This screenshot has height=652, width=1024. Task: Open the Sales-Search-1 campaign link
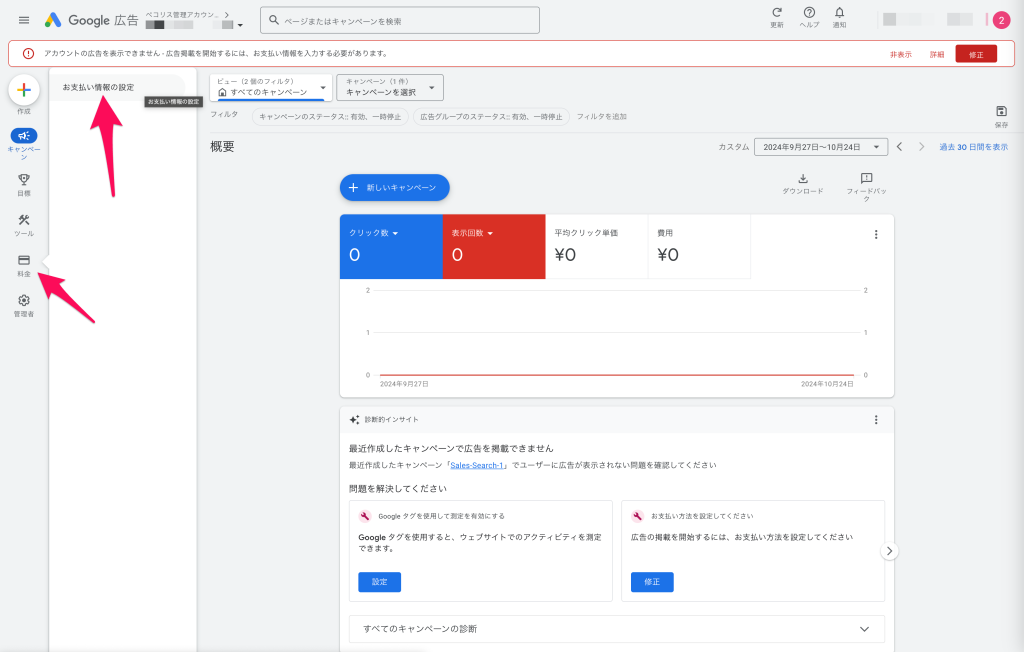click(477, 465)
